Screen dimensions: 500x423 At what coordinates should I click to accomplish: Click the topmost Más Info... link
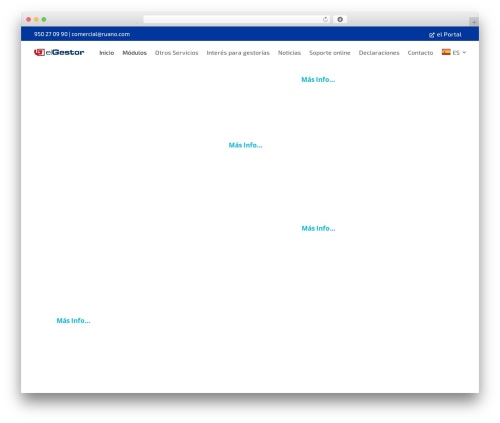pyautogui.click(x=318, y=79)
